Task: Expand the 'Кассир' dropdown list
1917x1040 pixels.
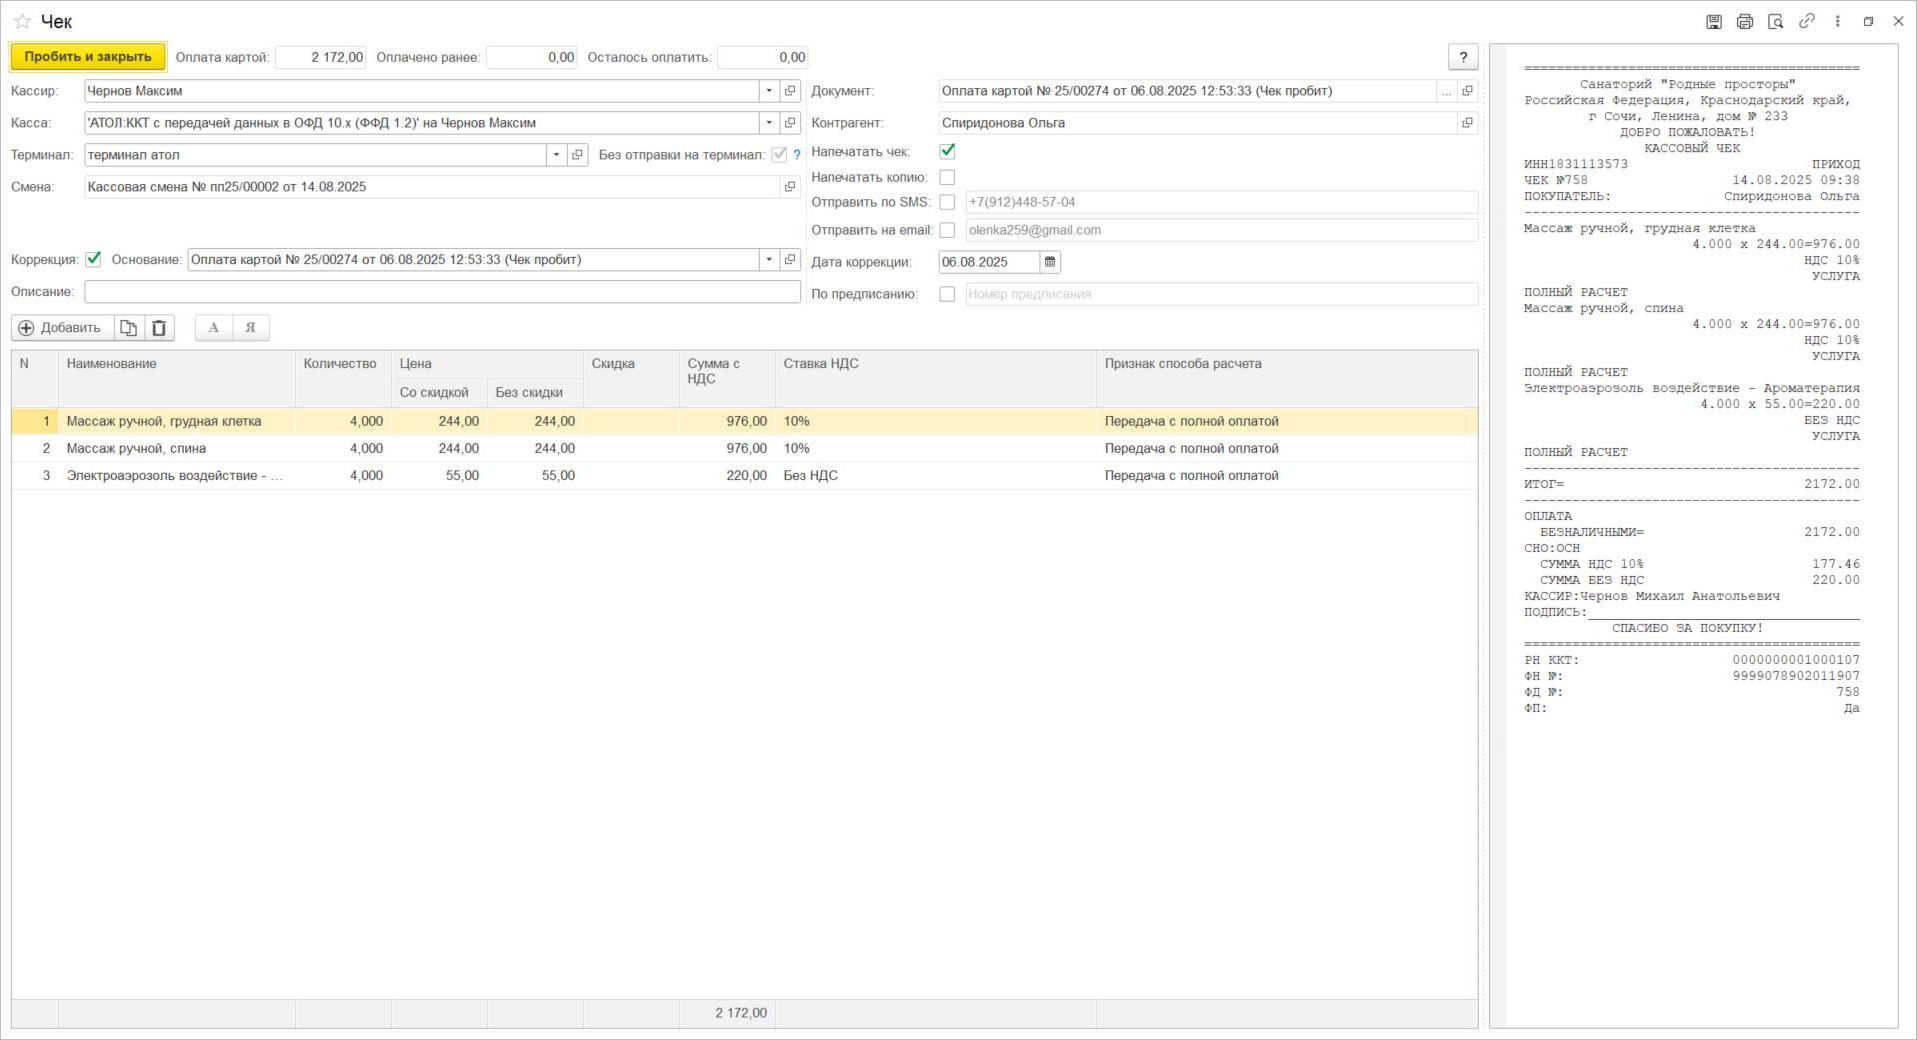Action: pyautogui.click(x=769, y=91)
